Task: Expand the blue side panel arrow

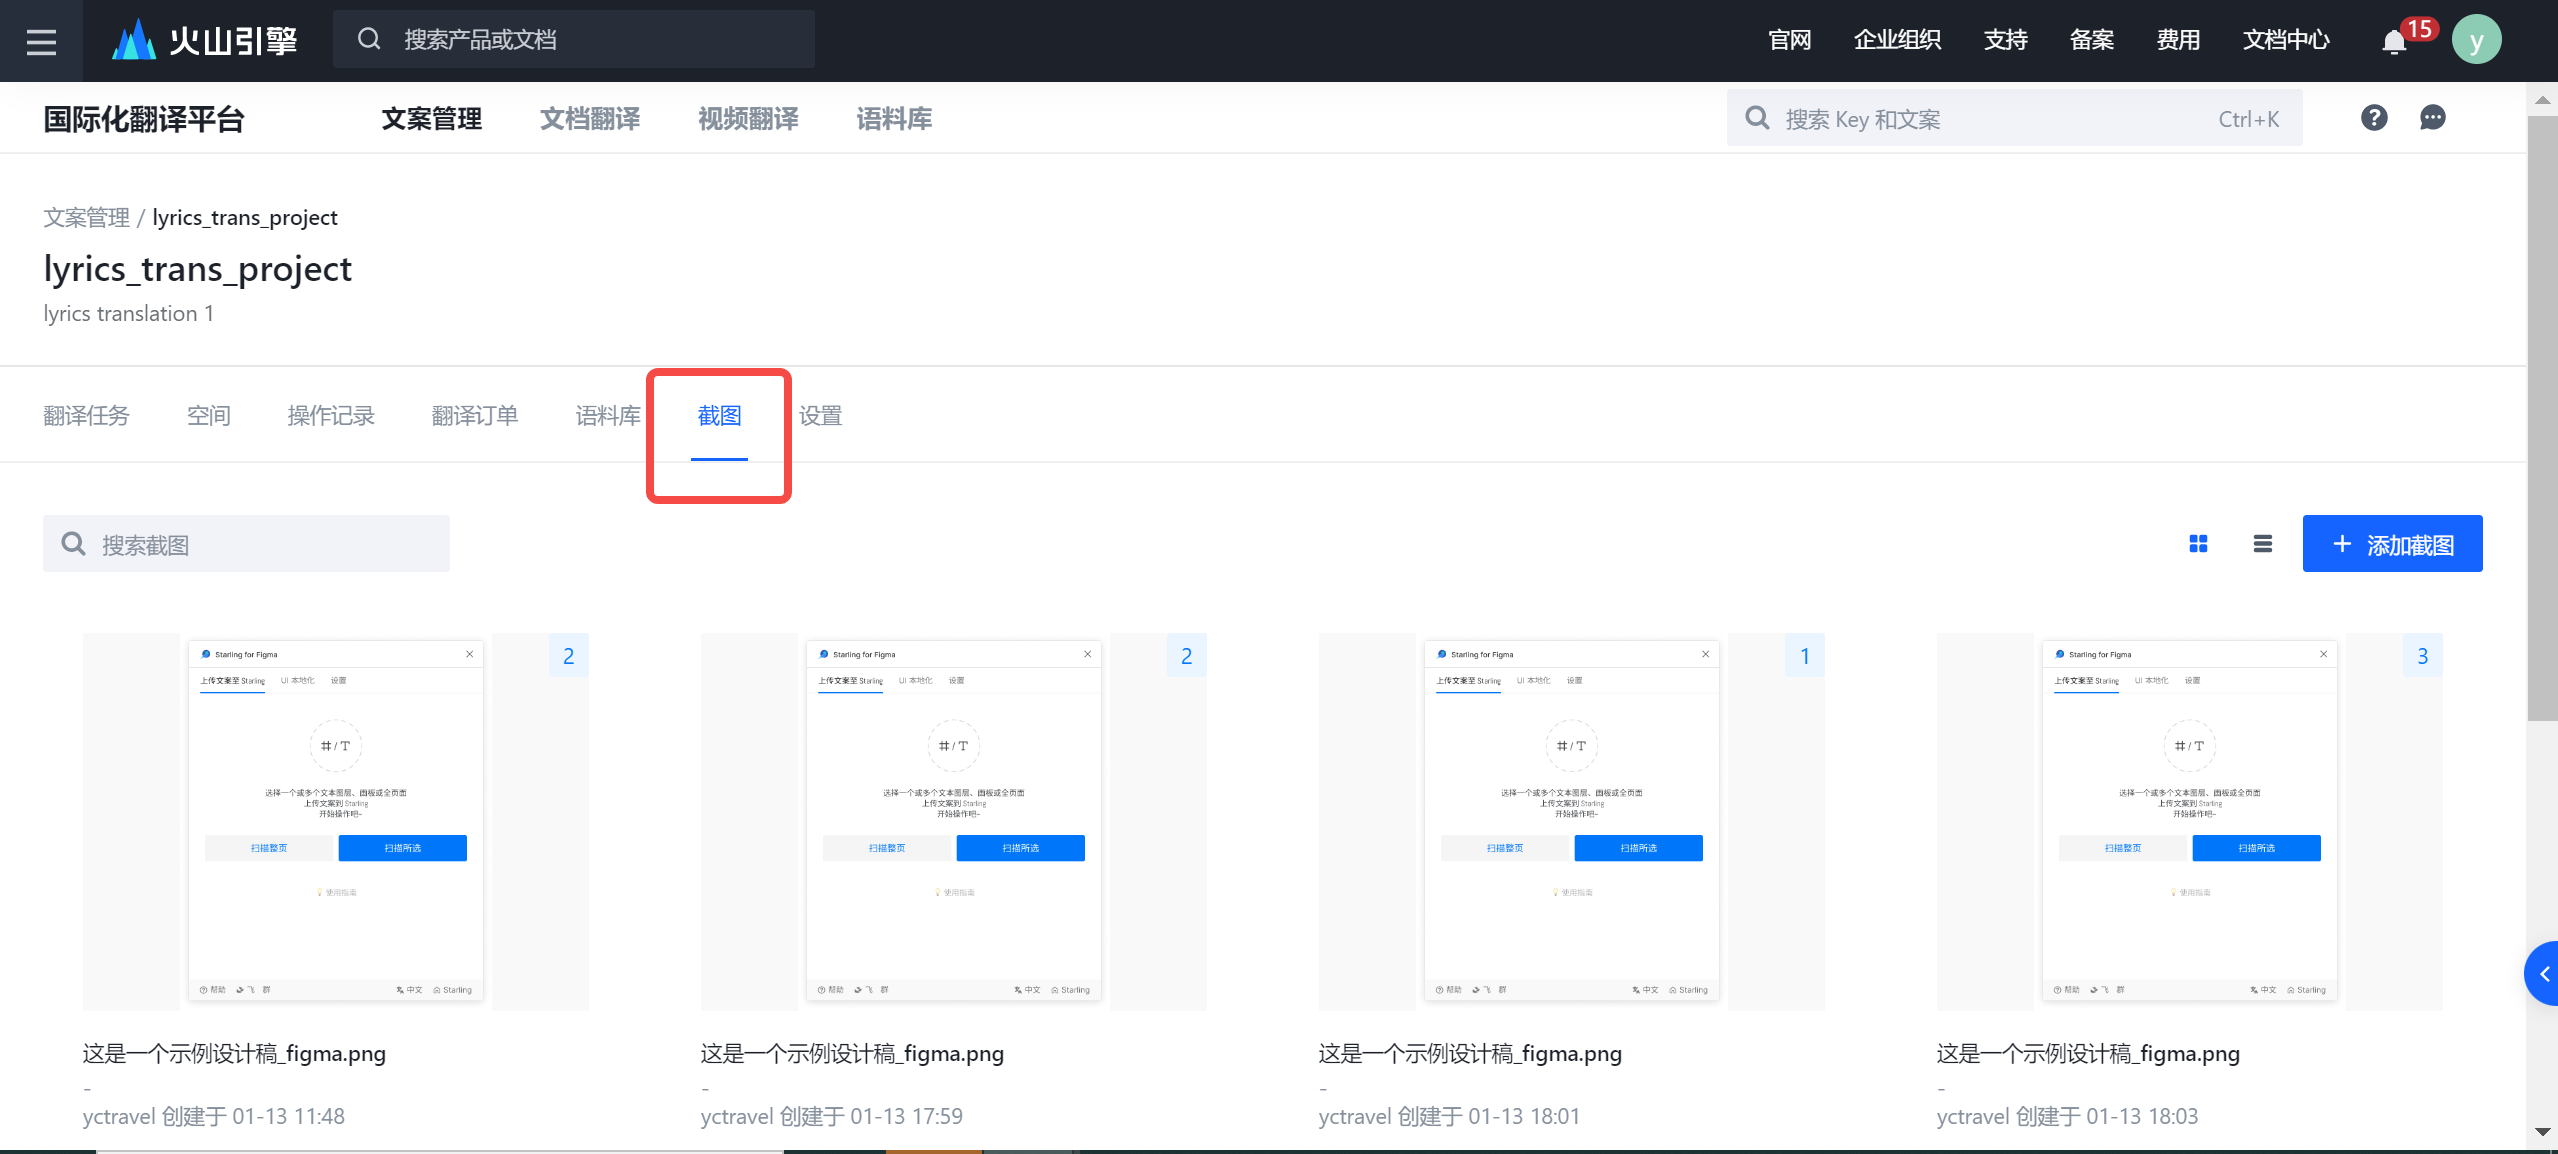Action: tap(2544, 973)
